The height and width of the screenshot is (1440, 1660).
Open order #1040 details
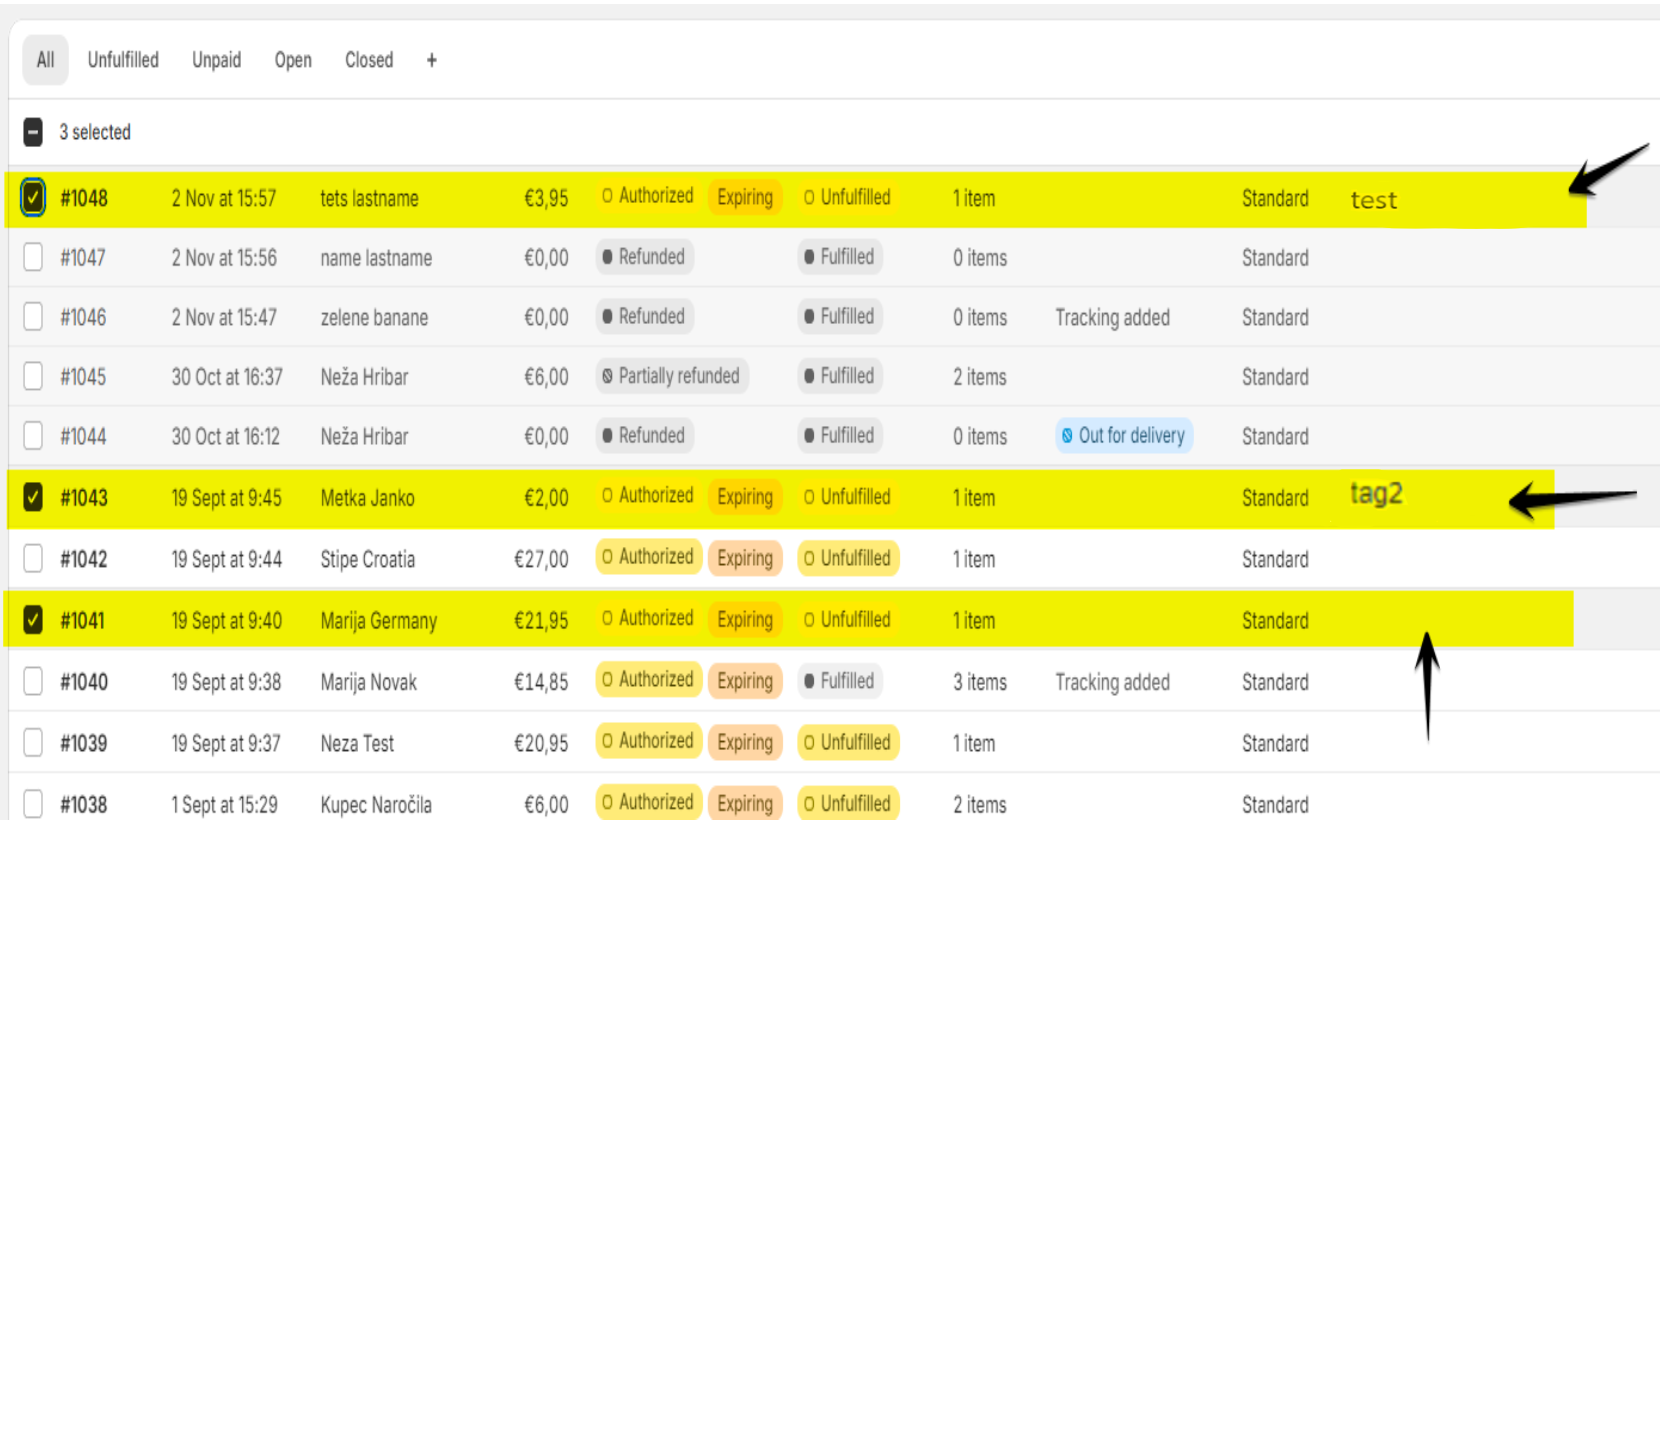pyautogui.click(x=83, y=682)
